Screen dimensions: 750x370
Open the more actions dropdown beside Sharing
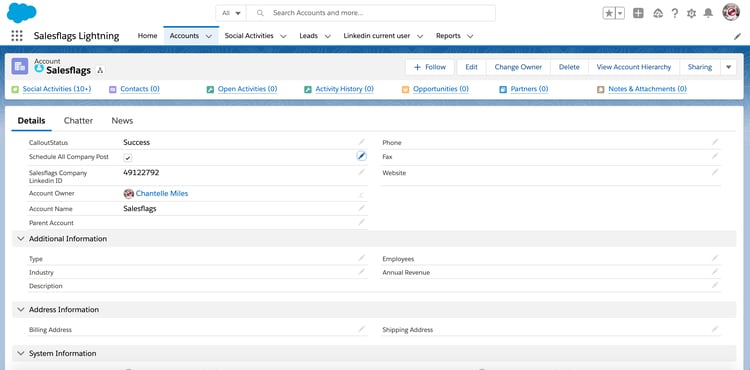click(728, 67)
